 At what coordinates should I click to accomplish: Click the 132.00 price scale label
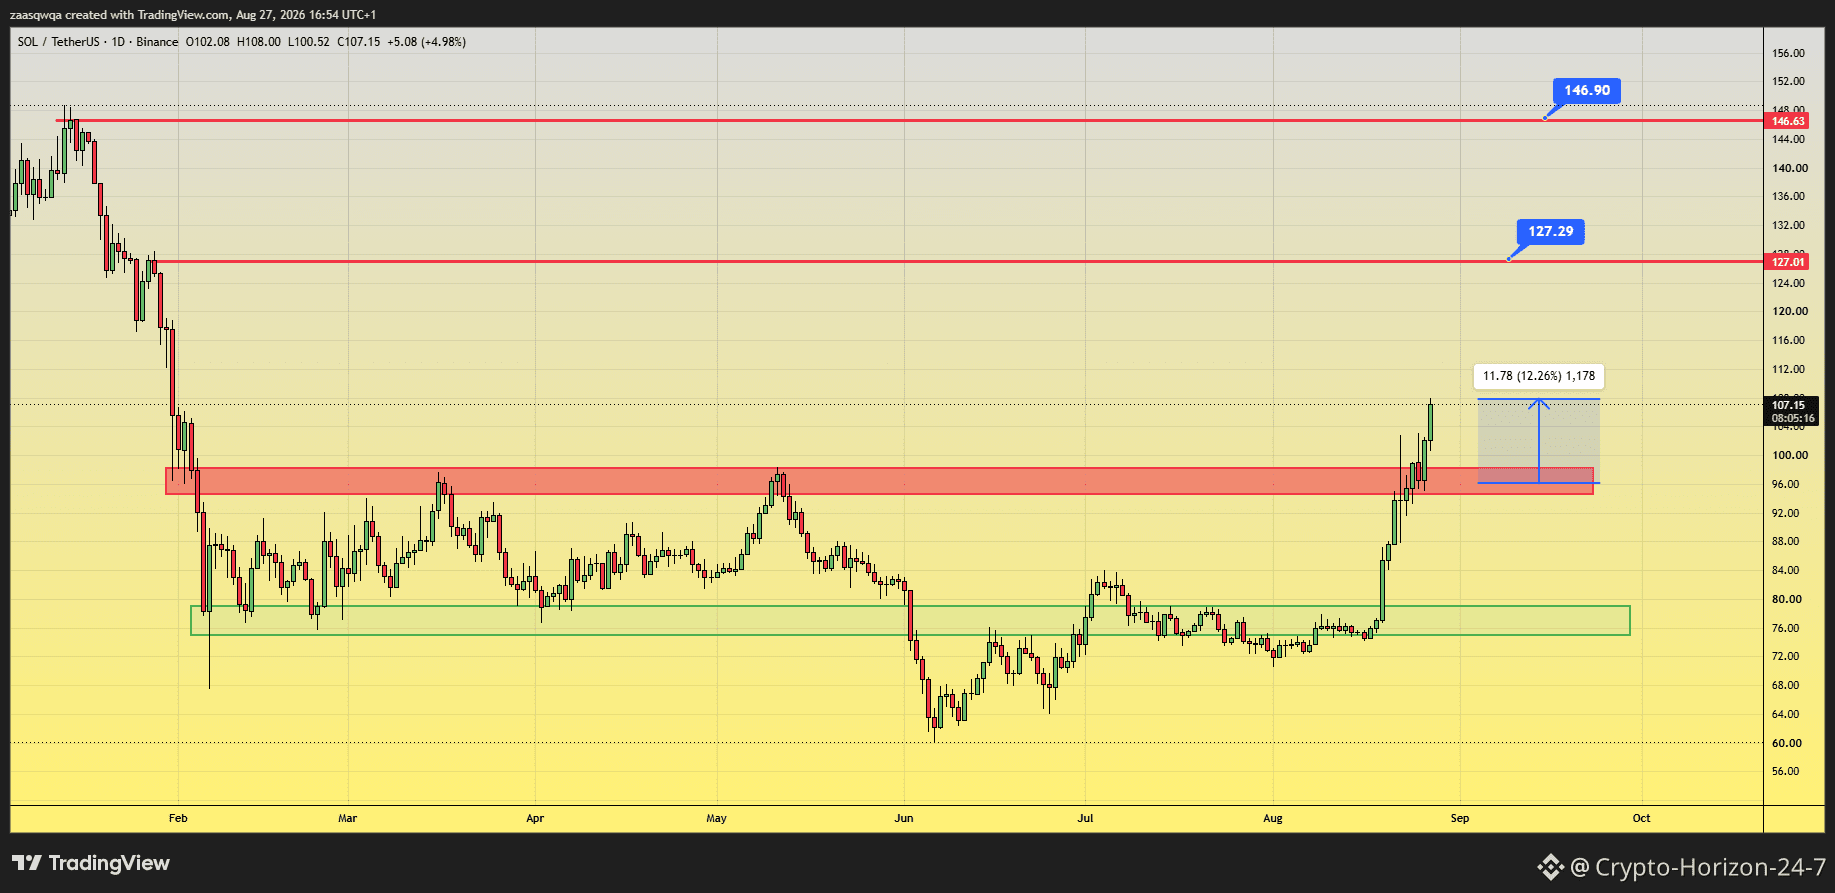click(x=1789, y=225)
